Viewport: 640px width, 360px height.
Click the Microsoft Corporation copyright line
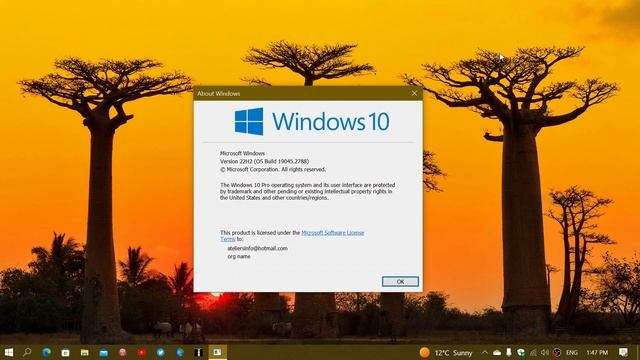pyautogui.click(x=273, y=169)
